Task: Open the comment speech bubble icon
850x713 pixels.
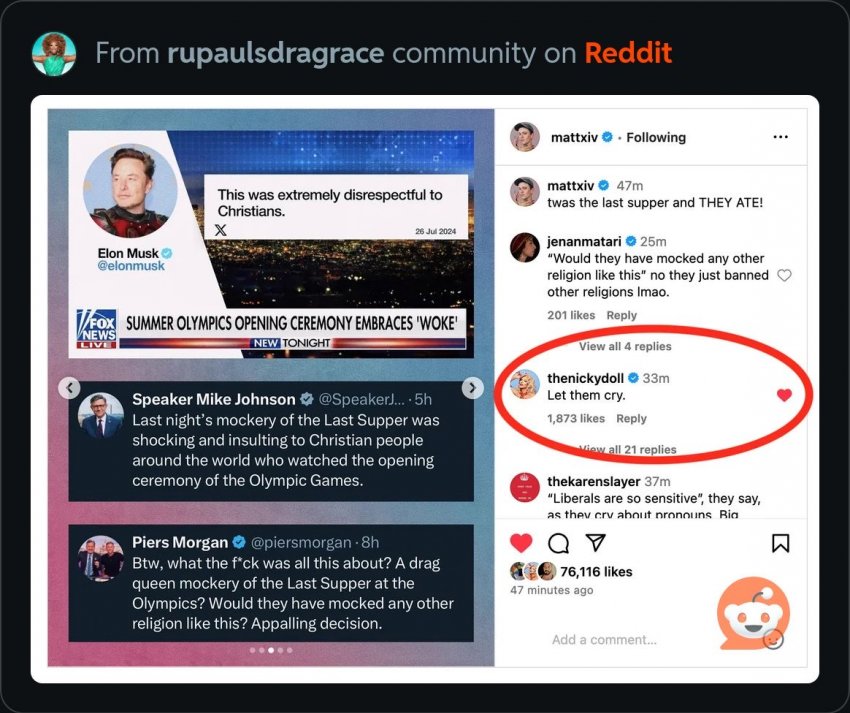Action: pos(558,543)
